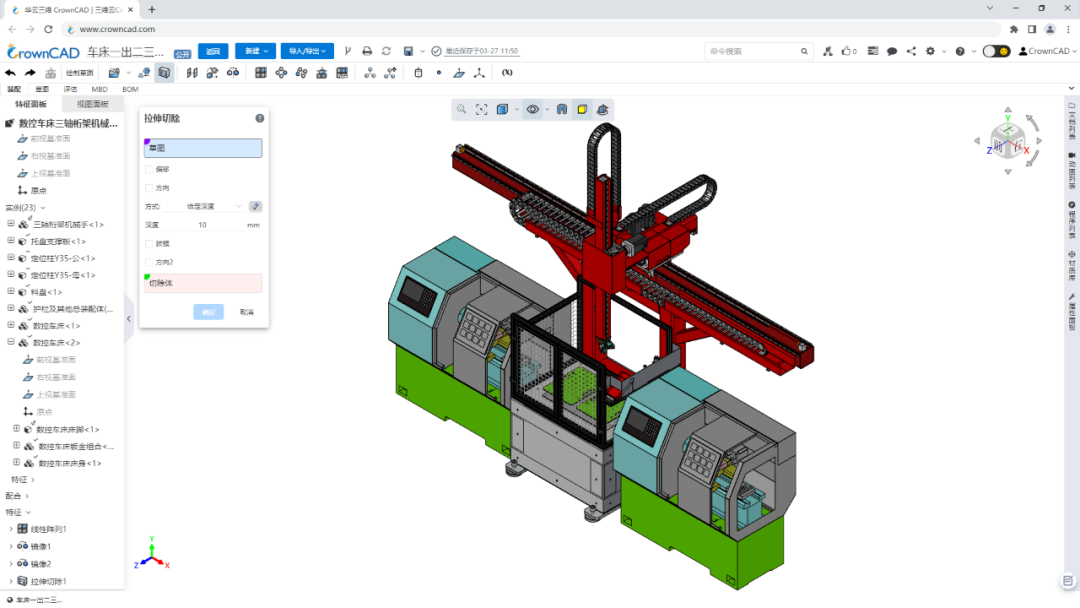The image size is (1080, 608).
Task: Expand the 线性阵列1 feature
Action: (11, 529)
